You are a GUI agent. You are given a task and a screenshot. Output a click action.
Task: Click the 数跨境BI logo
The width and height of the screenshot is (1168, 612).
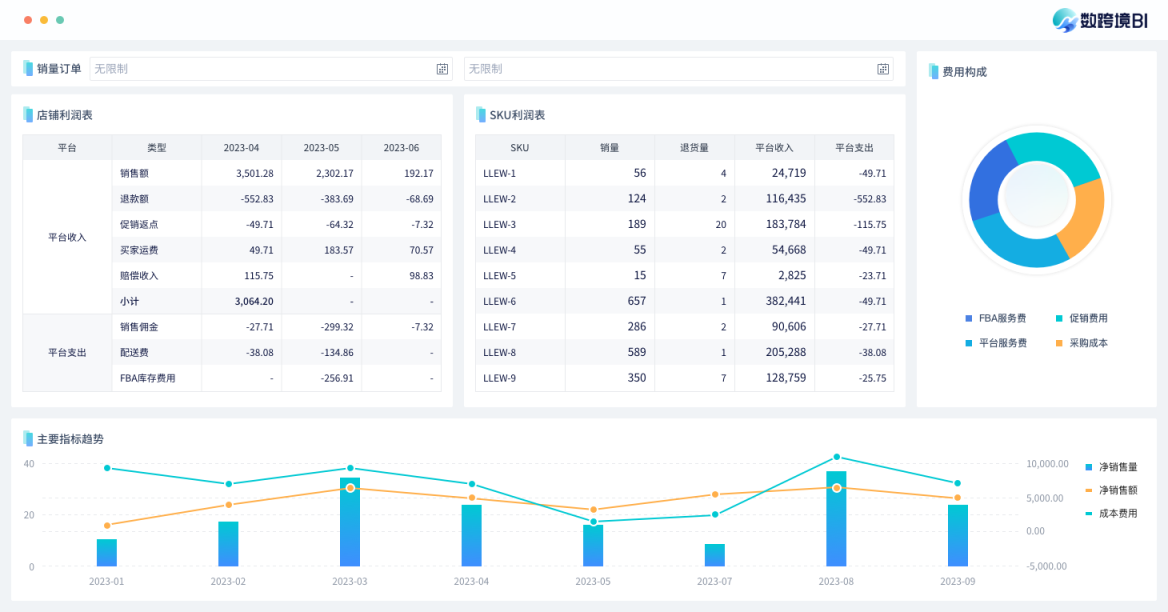(1099, 20)
